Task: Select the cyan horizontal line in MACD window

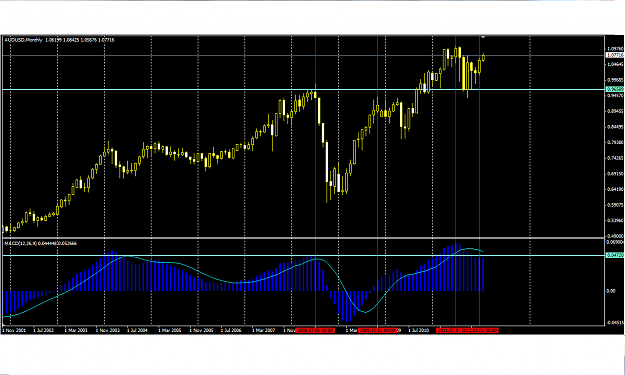Action: click(303, 255)
